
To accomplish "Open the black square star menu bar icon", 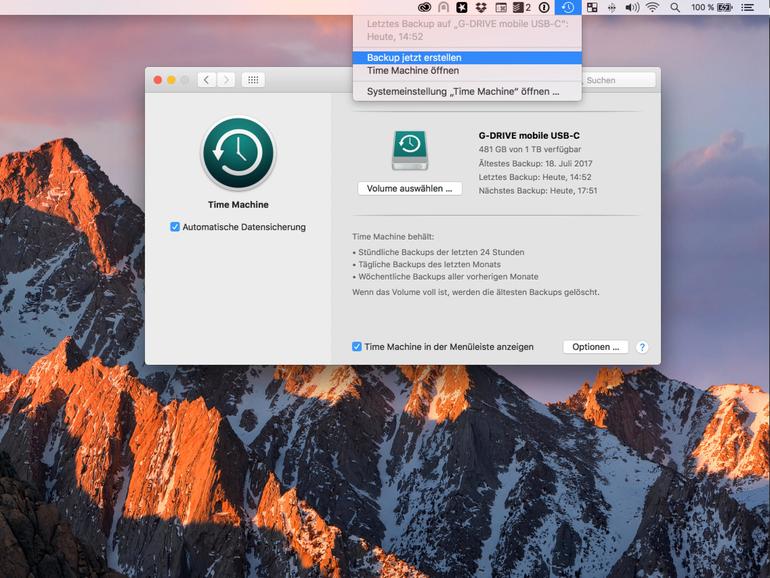I will pyautogui.click(x=462, y=7).
